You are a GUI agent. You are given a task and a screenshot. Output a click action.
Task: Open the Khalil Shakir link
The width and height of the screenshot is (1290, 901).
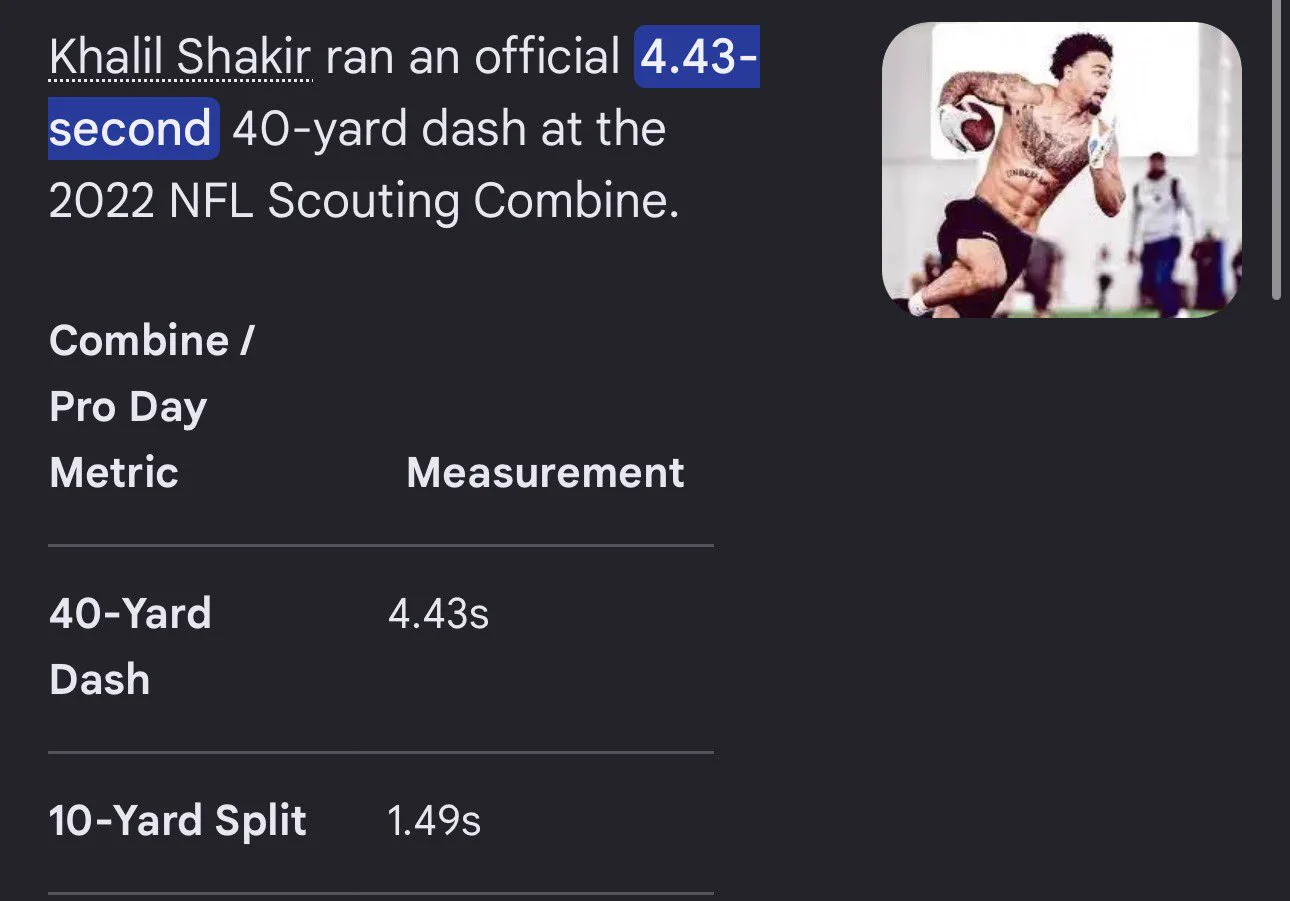point(180,58)
